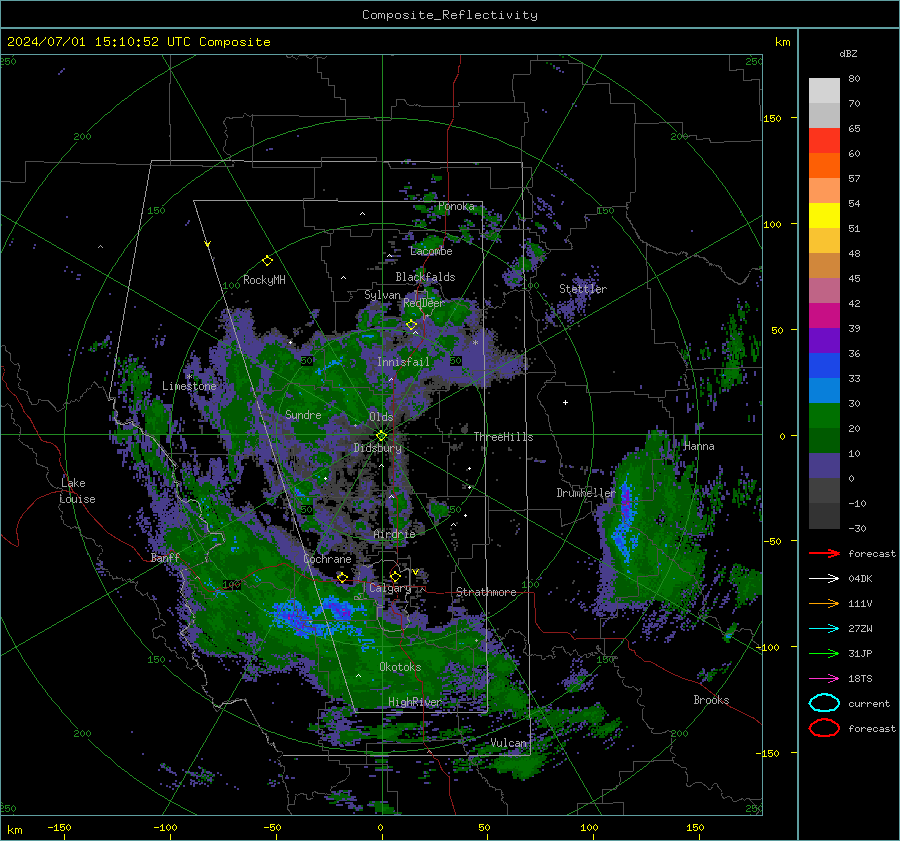Click the yellow diamond marker below Cochrane

342,577
